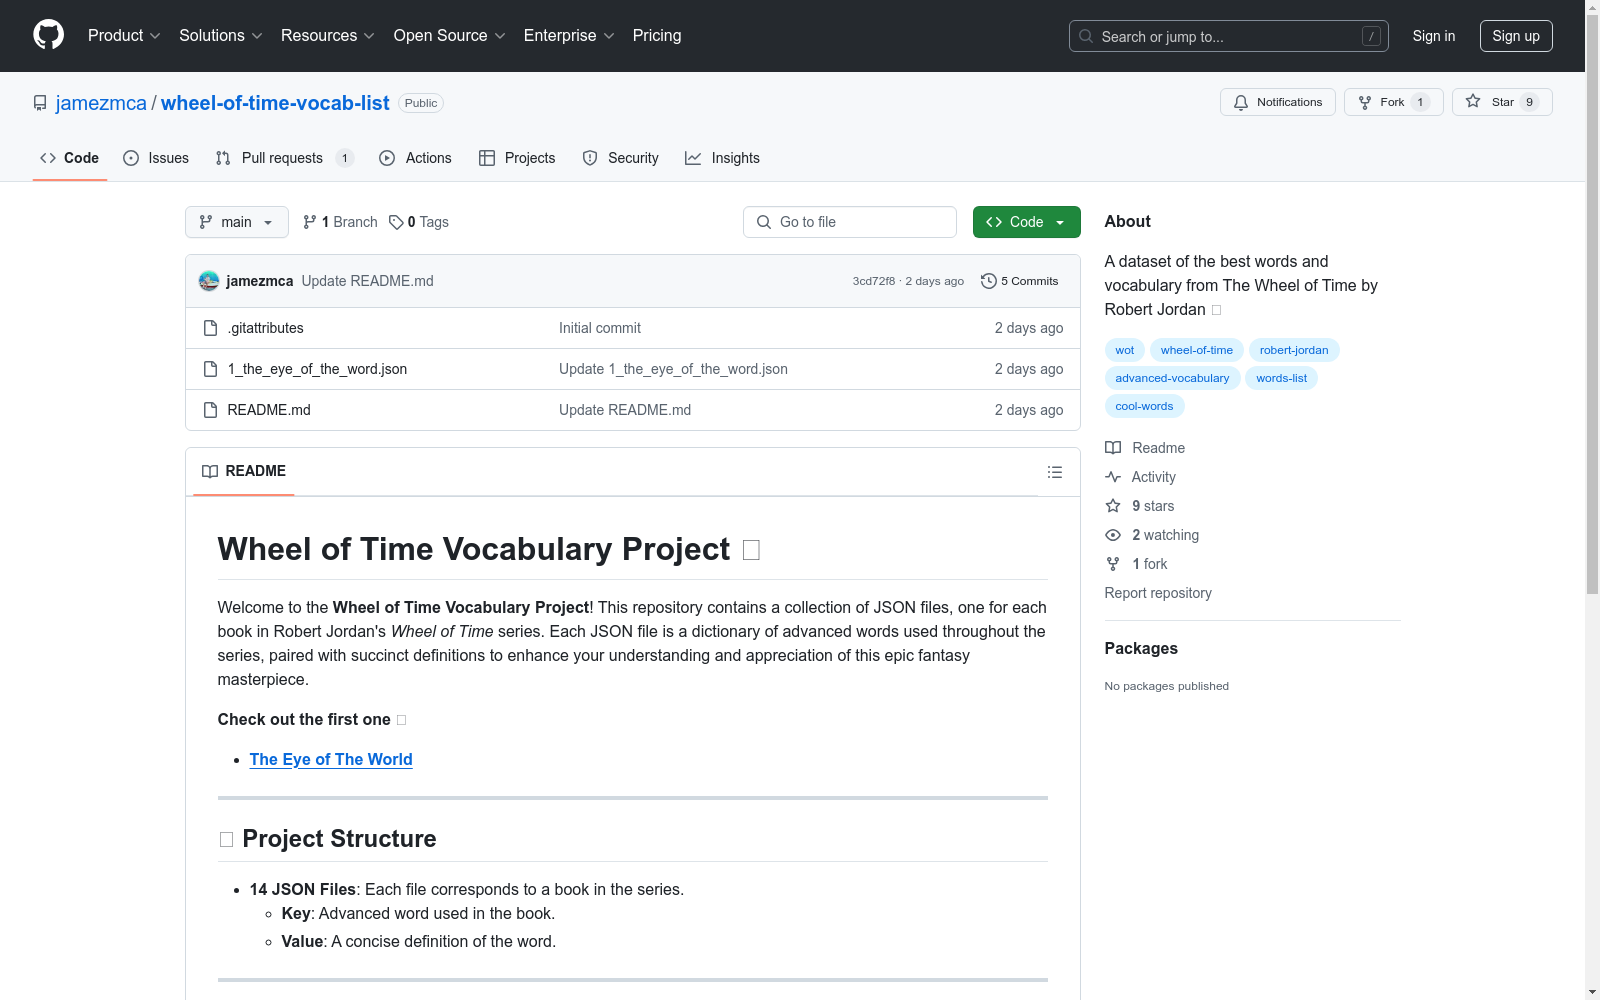Screen dimensions: 1600x1000
Task: Expand the Resources menu
Action: [328, 36]
